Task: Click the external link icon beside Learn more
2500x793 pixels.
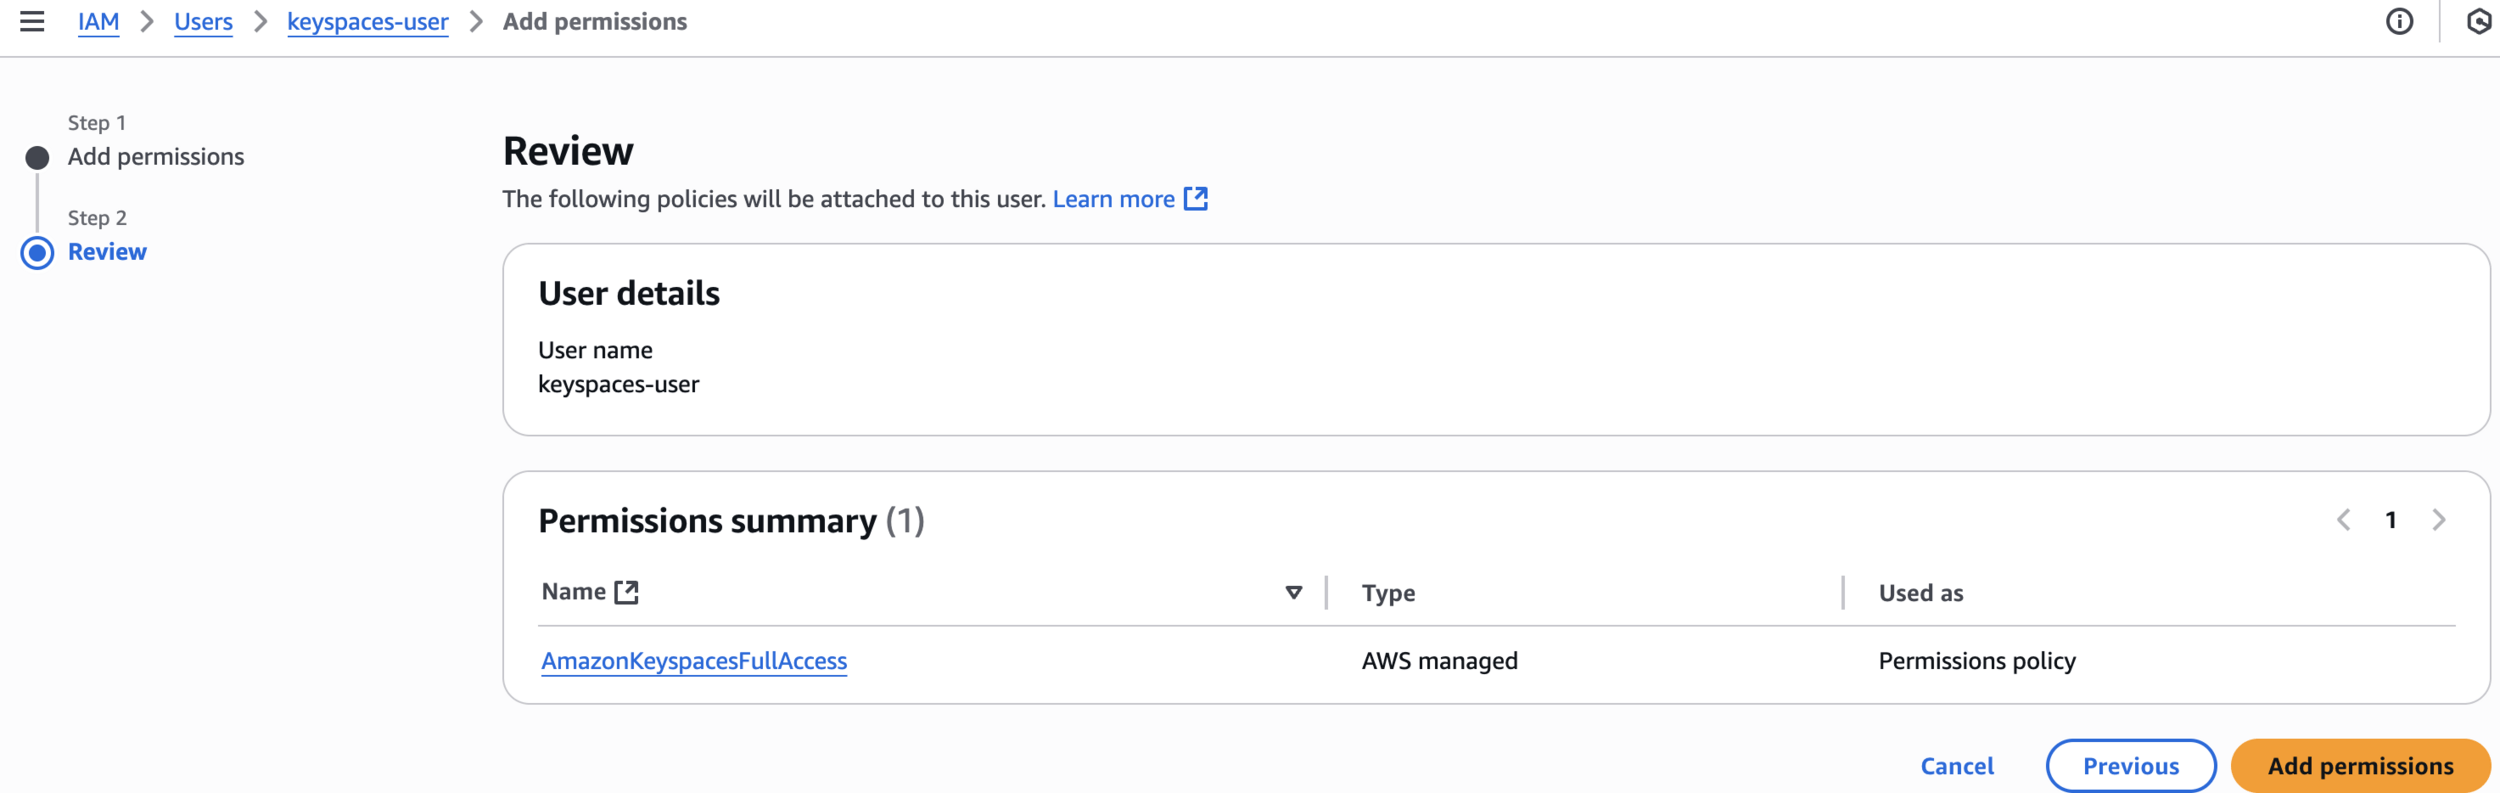Action: coord(1196,199)
